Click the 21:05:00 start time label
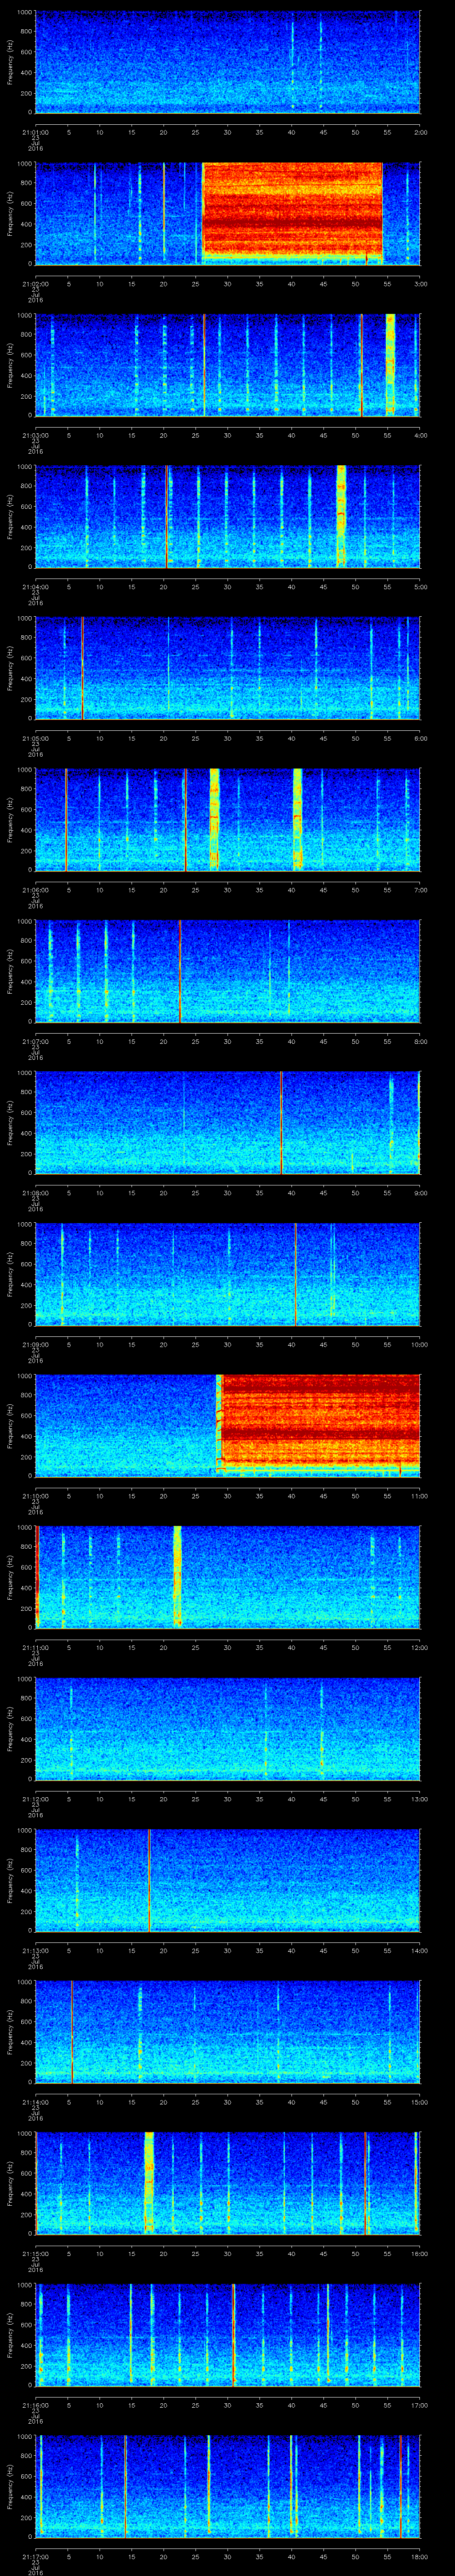Viewport: 455px width, 2576px height. pyautogui.click(x=35, y=738)
